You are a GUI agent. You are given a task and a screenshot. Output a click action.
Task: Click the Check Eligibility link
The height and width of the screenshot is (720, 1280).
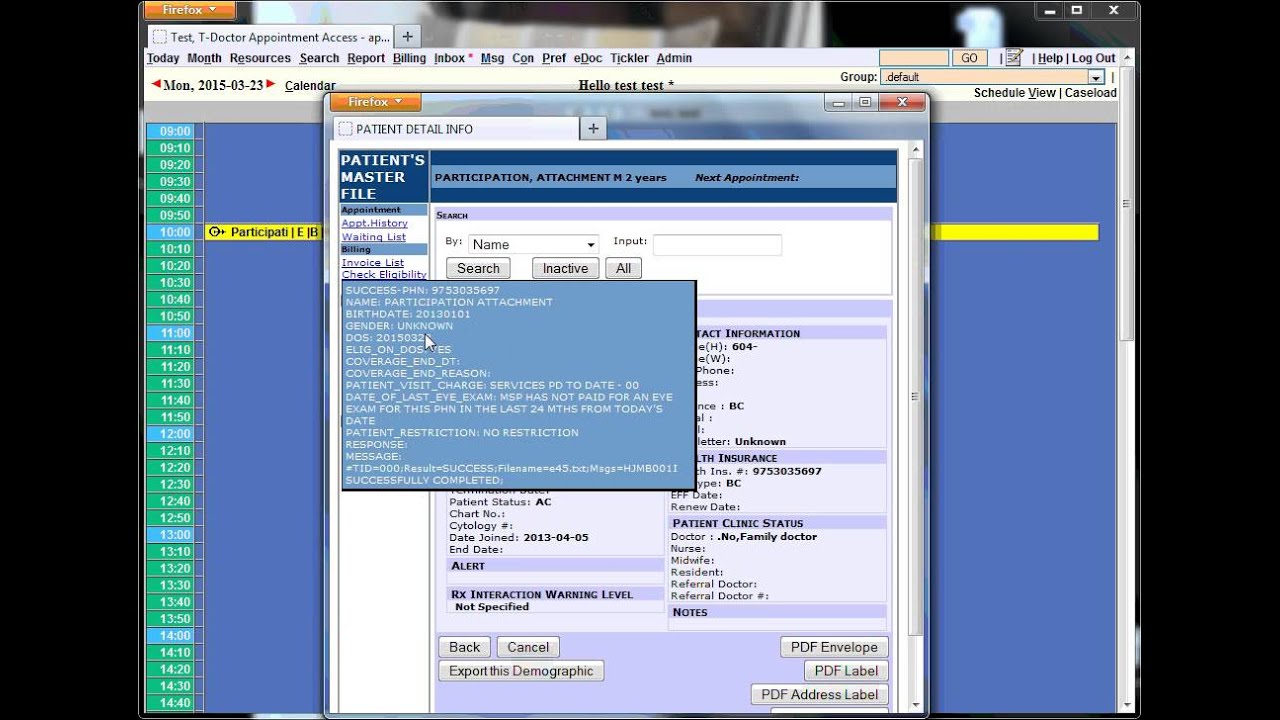pos(384,274)
